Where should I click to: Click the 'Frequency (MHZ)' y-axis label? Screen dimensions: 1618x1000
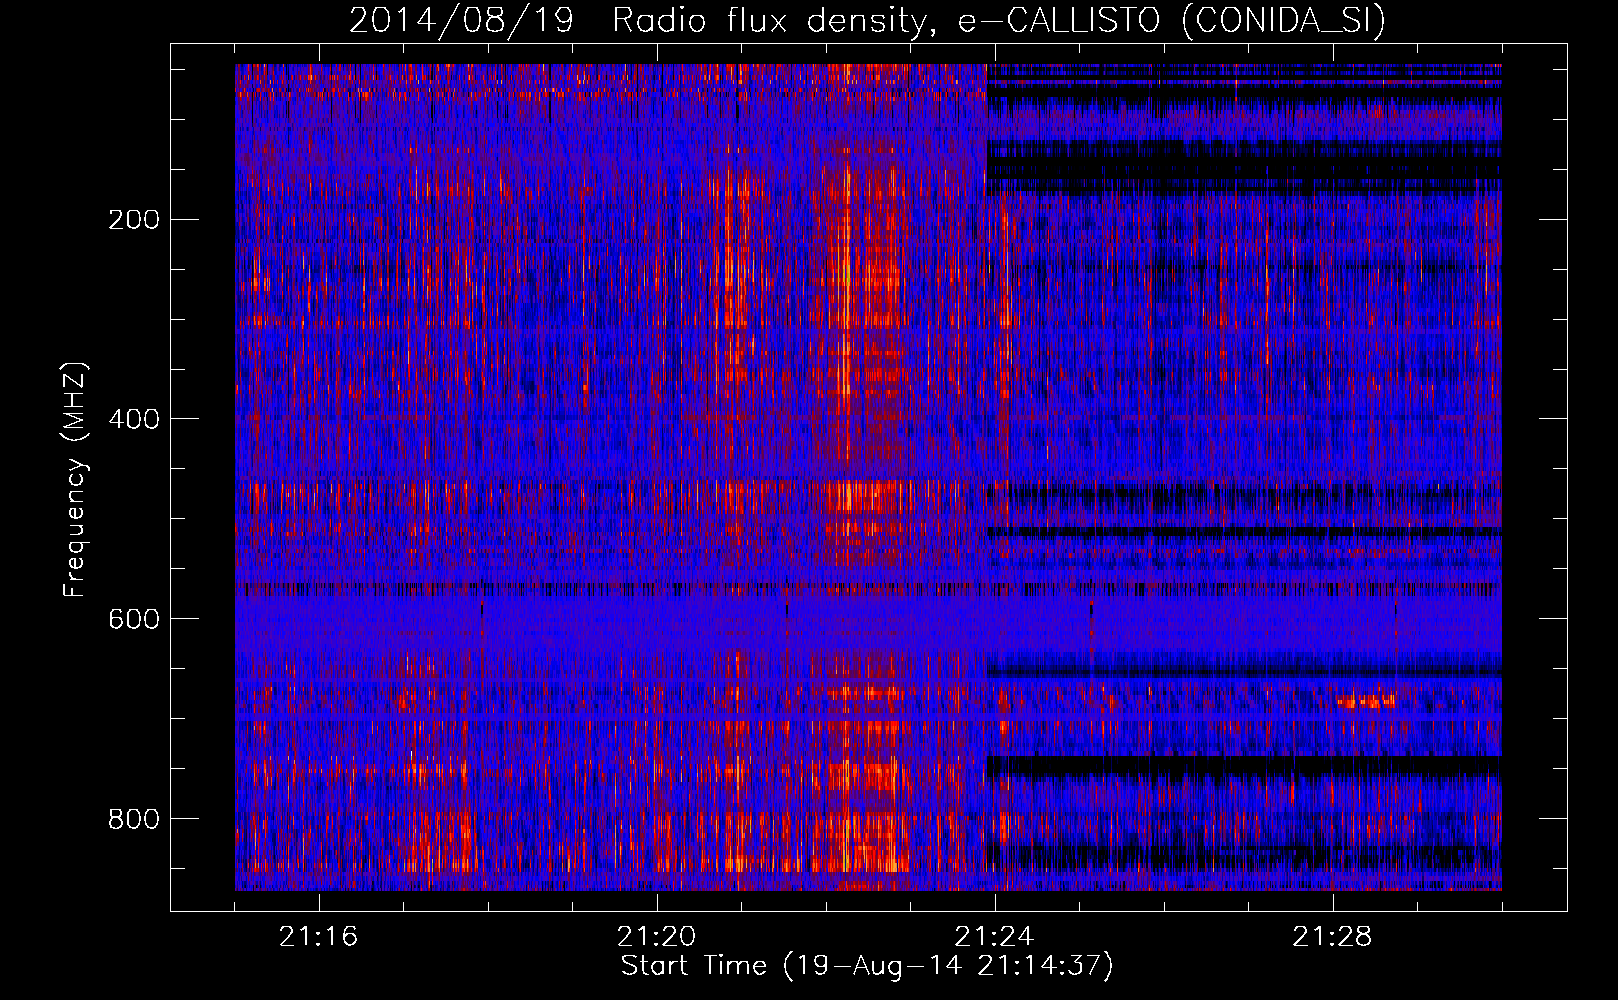click(x=75, y=479)
